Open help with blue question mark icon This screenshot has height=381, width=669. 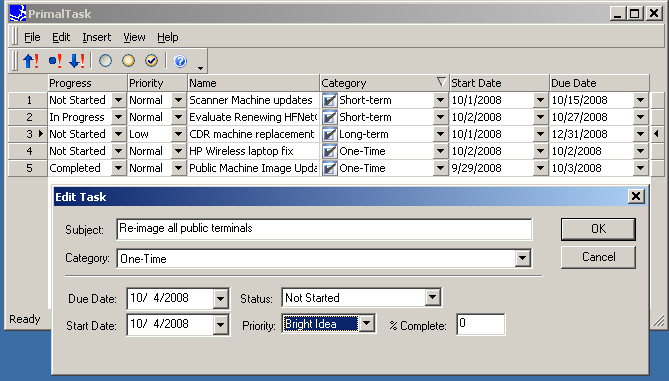[180, 61]
